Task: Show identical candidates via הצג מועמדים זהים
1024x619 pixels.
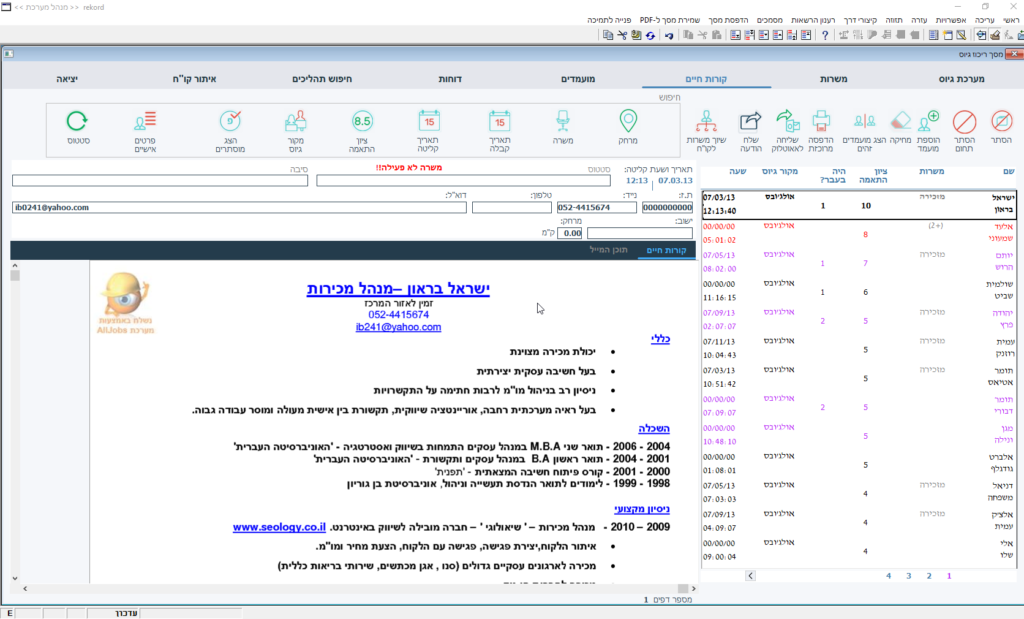Action: [x=864, y=121]
